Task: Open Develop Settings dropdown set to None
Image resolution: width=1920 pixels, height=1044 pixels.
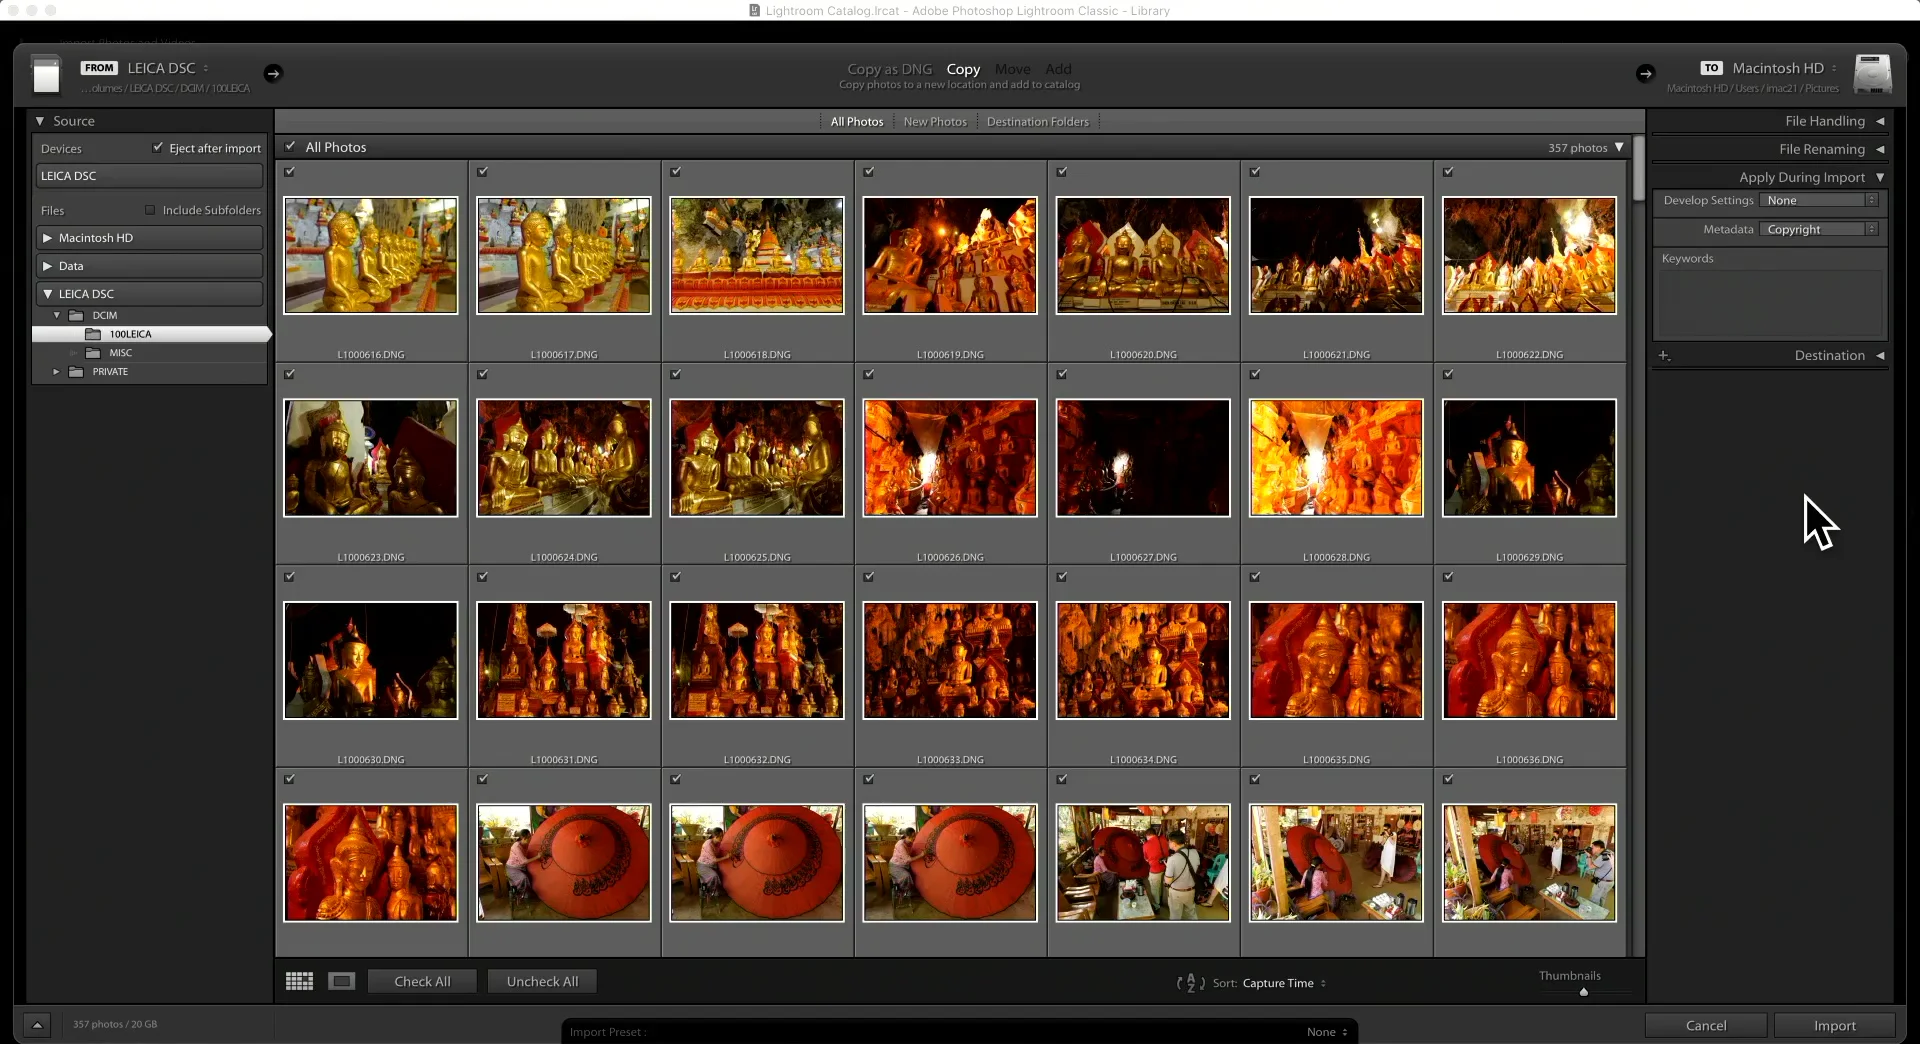Action: click(x=1819, y=200)
